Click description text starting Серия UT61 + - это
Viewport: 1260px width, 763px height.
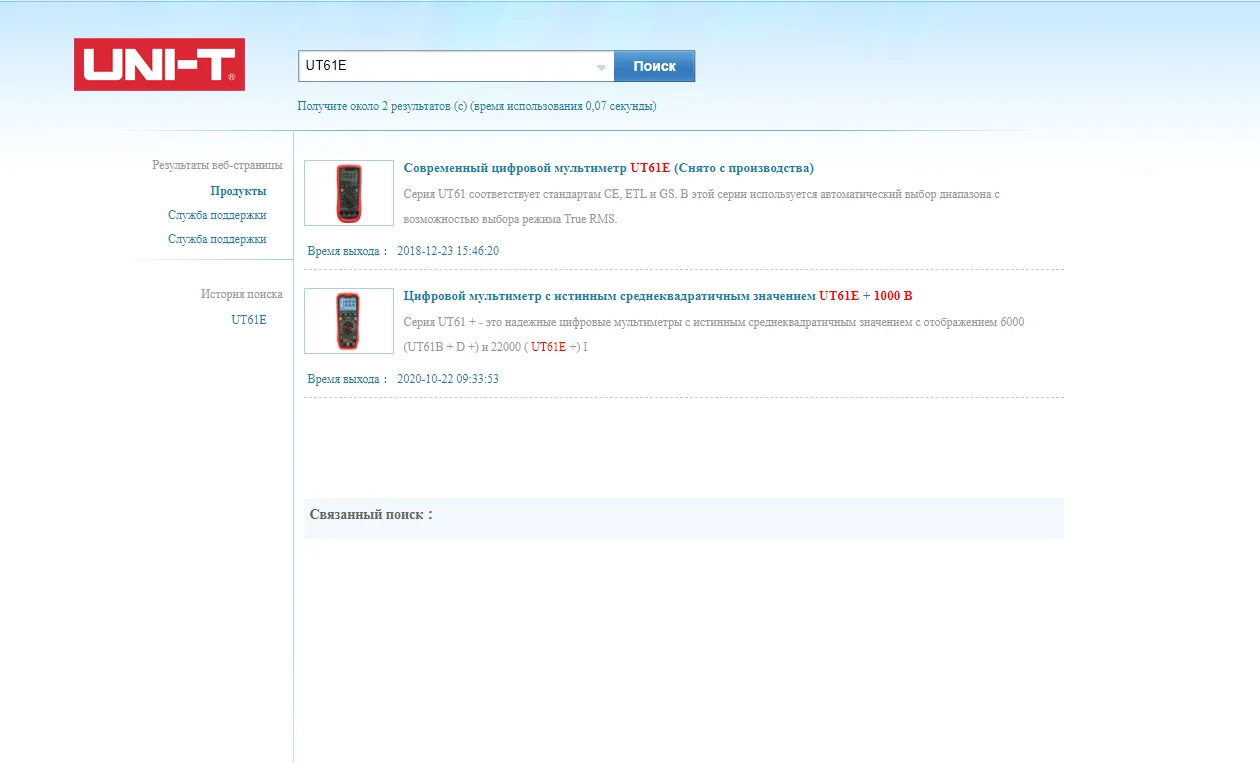714,334
